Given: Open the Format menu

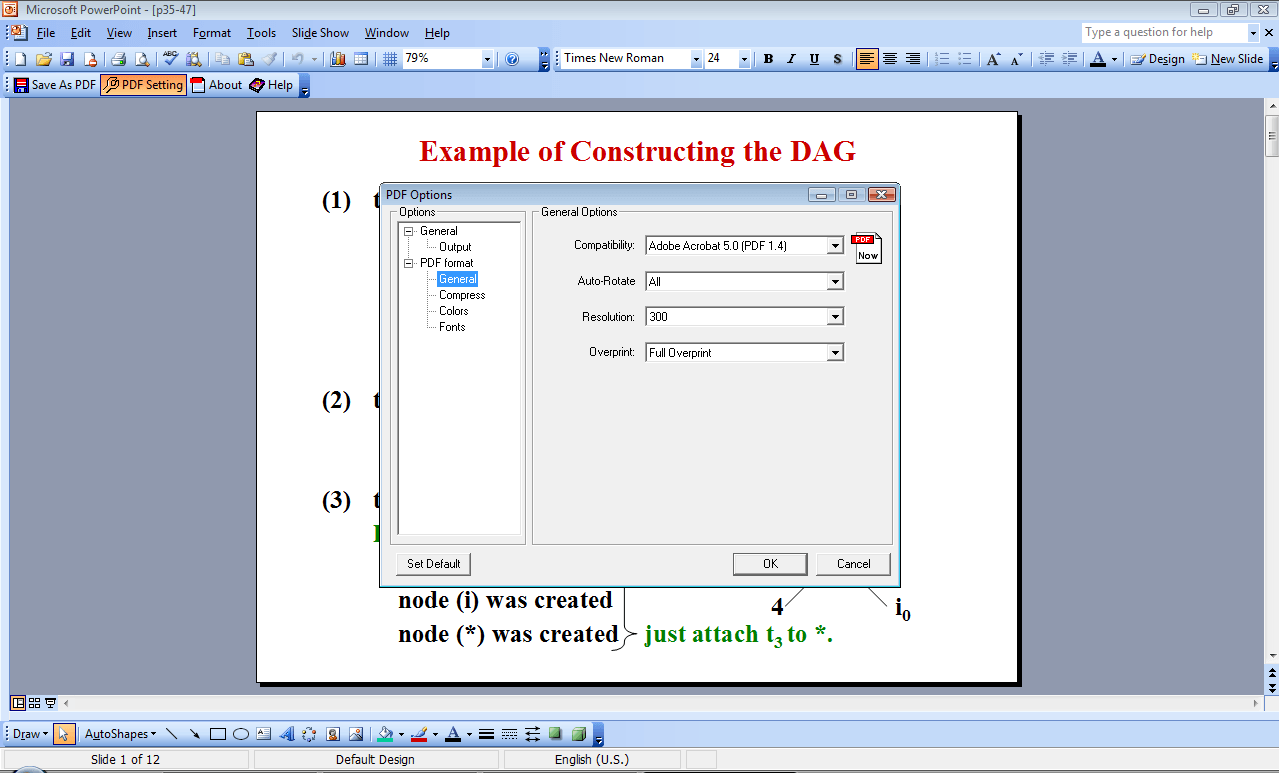Looking at the screenshot, I should coord(212,33).
